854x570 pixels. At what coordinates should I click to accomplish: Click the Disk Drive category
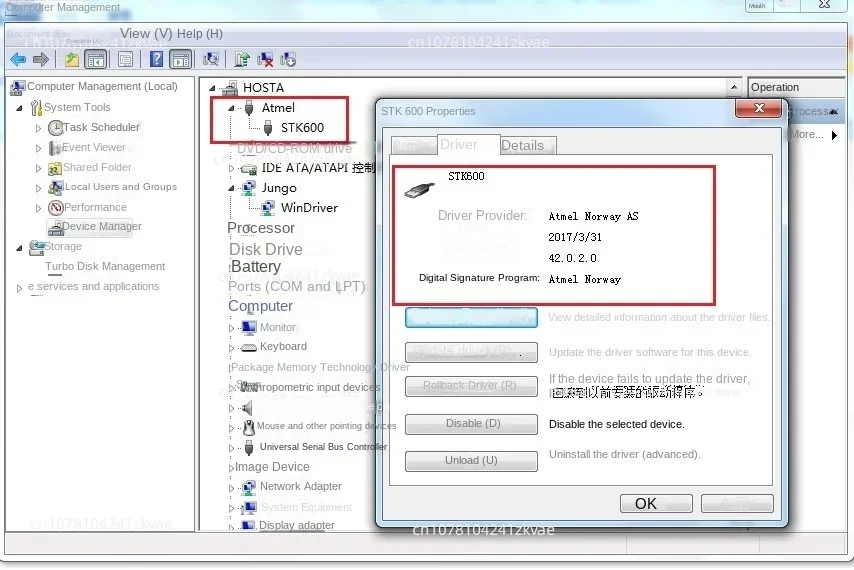tap(266, 249)
